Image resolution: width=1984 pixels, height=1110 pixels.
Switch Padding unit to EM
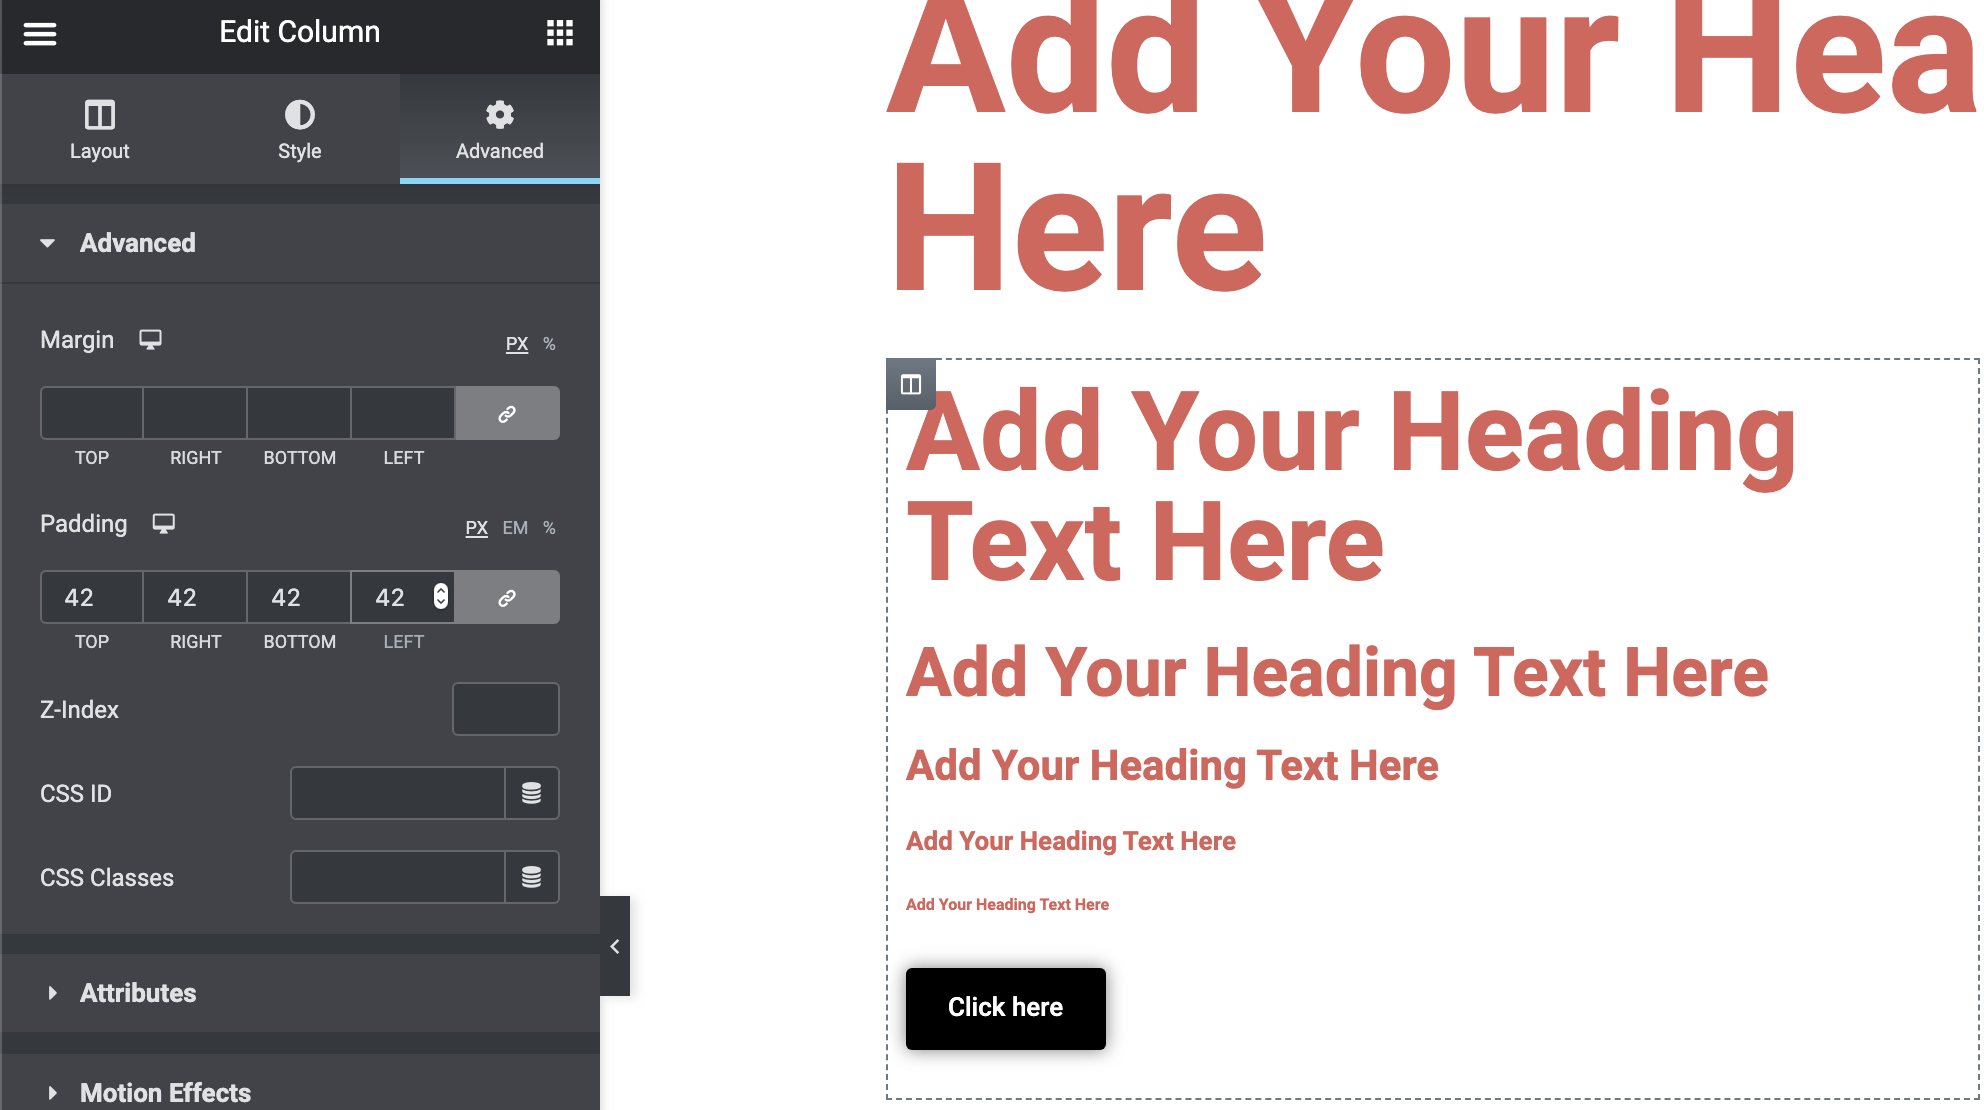pyautogui.click(x=515, y=528)
